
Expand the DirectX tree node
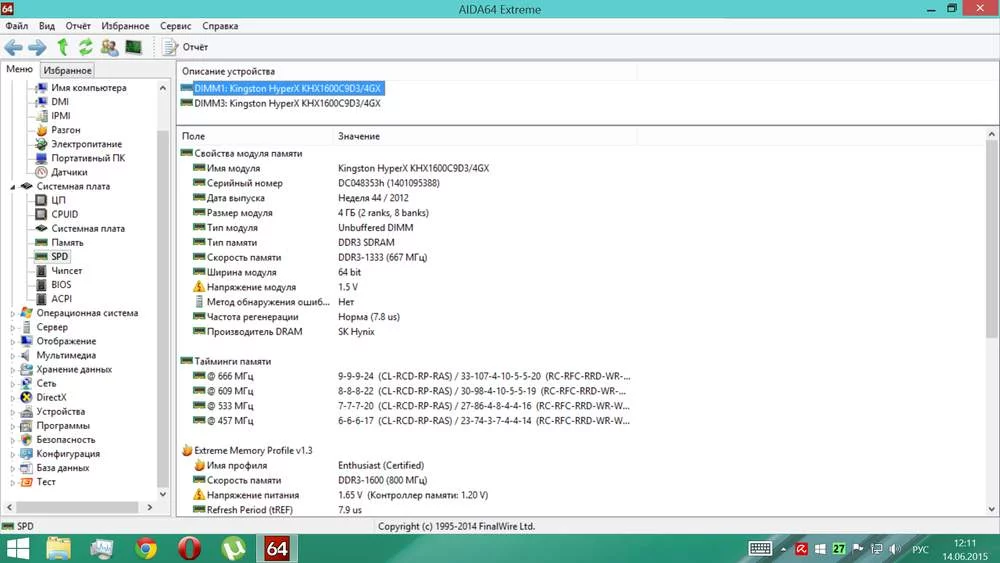pos(12,398)
